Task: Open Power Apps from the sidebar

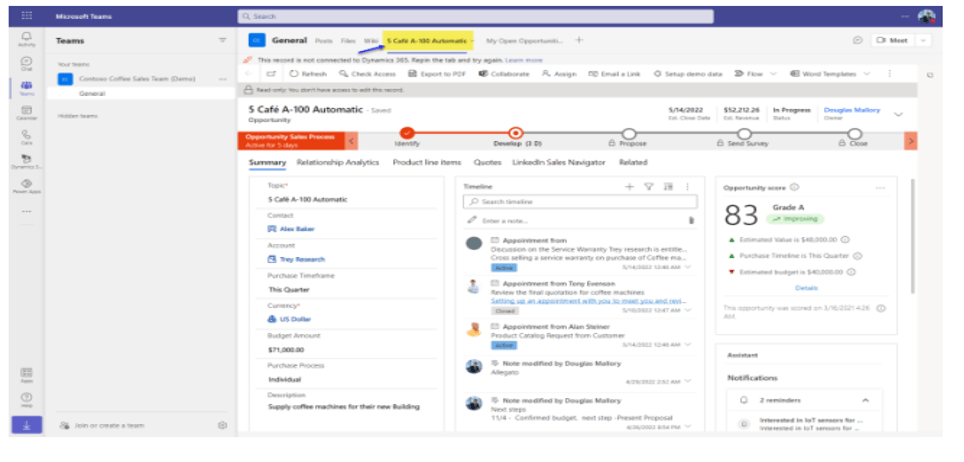Action: point(26,185)
